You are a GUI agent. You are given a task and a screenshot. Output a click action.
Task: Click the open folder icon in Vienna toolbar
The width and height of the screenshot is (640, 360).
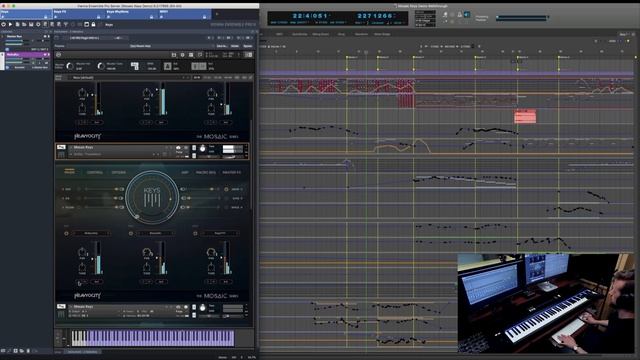24,24
